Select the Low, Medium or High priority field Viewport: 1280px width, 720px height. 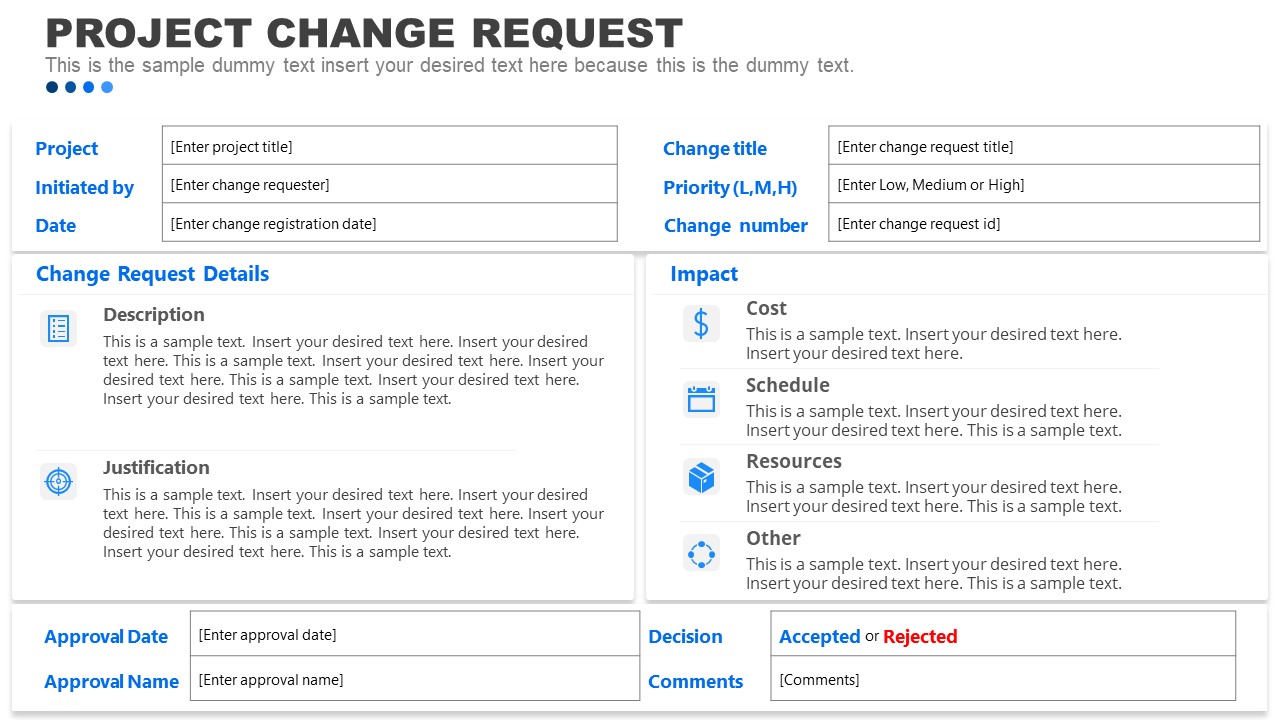click(x=1043, y=185)
